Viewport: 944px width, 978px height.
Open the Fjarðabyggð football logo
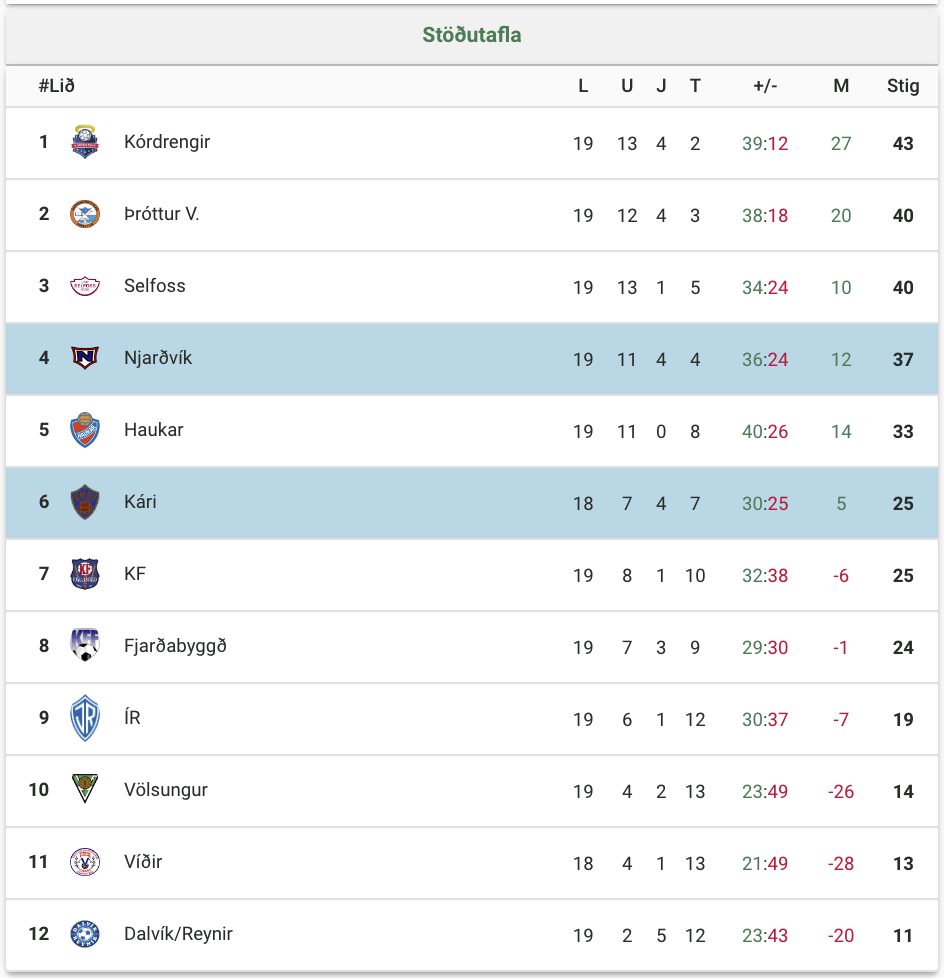[85, 646]
